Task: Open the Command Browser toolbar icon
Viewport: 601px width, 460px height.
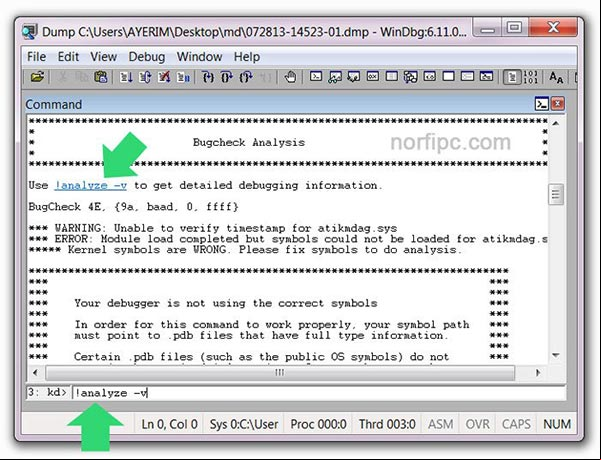Action: 486,77
